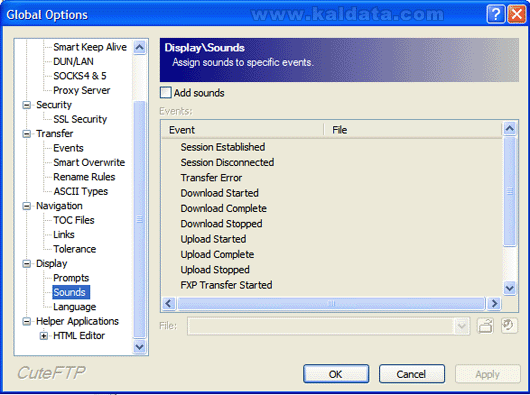The image size is (530, 395).
Task: Click events list scroll-left arrow
Action: tap(169, 303)
